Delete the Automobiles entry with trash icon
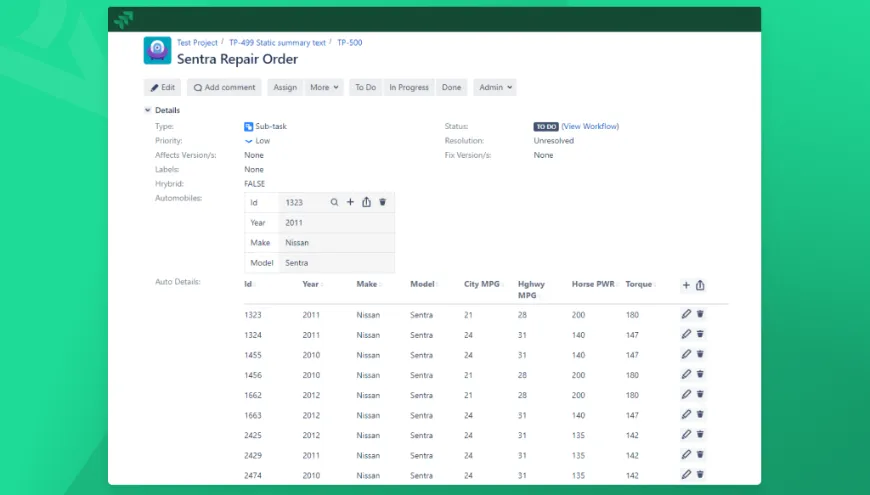870x495 pixels. (x=382, y=202)
